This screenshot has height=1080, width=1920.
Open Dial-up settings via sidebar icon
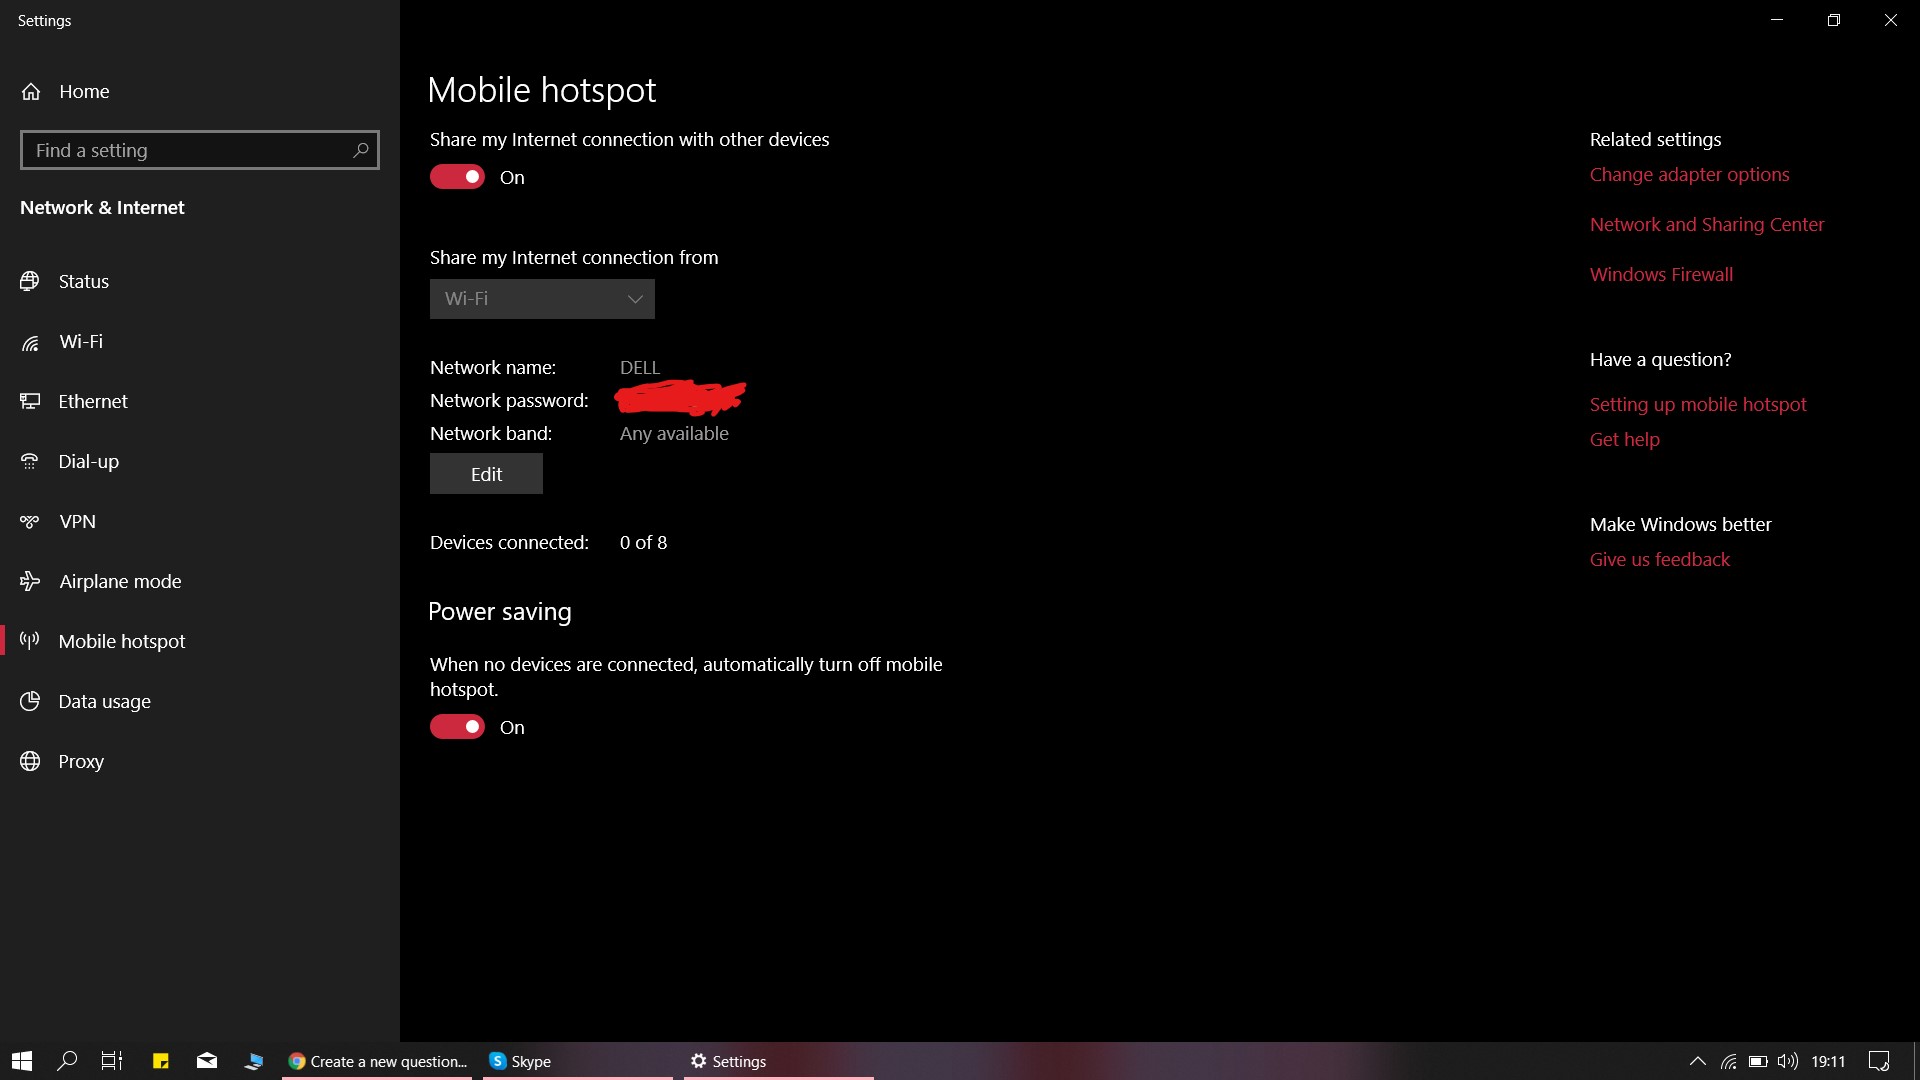(30, 461)
